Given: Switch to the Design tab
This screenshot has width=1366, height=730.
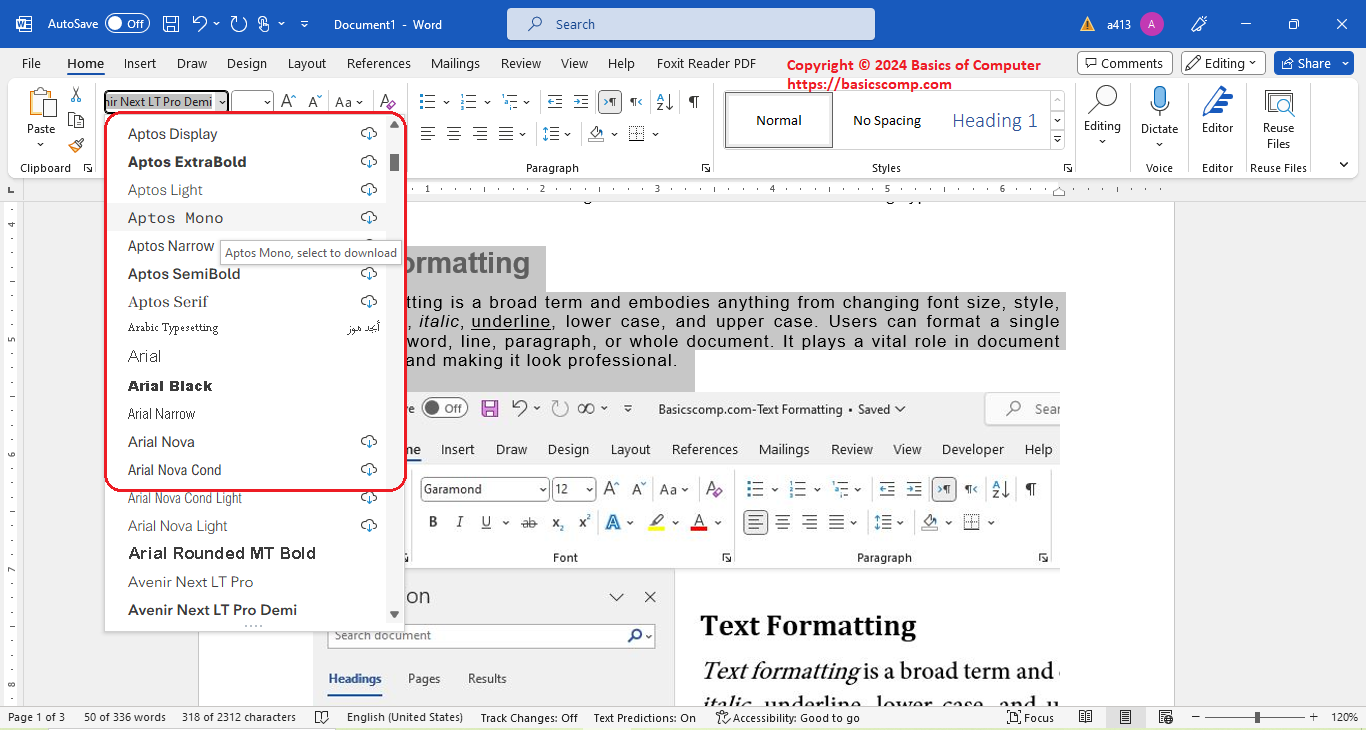Looking at the screenshot, I should [x=247, y=63].
